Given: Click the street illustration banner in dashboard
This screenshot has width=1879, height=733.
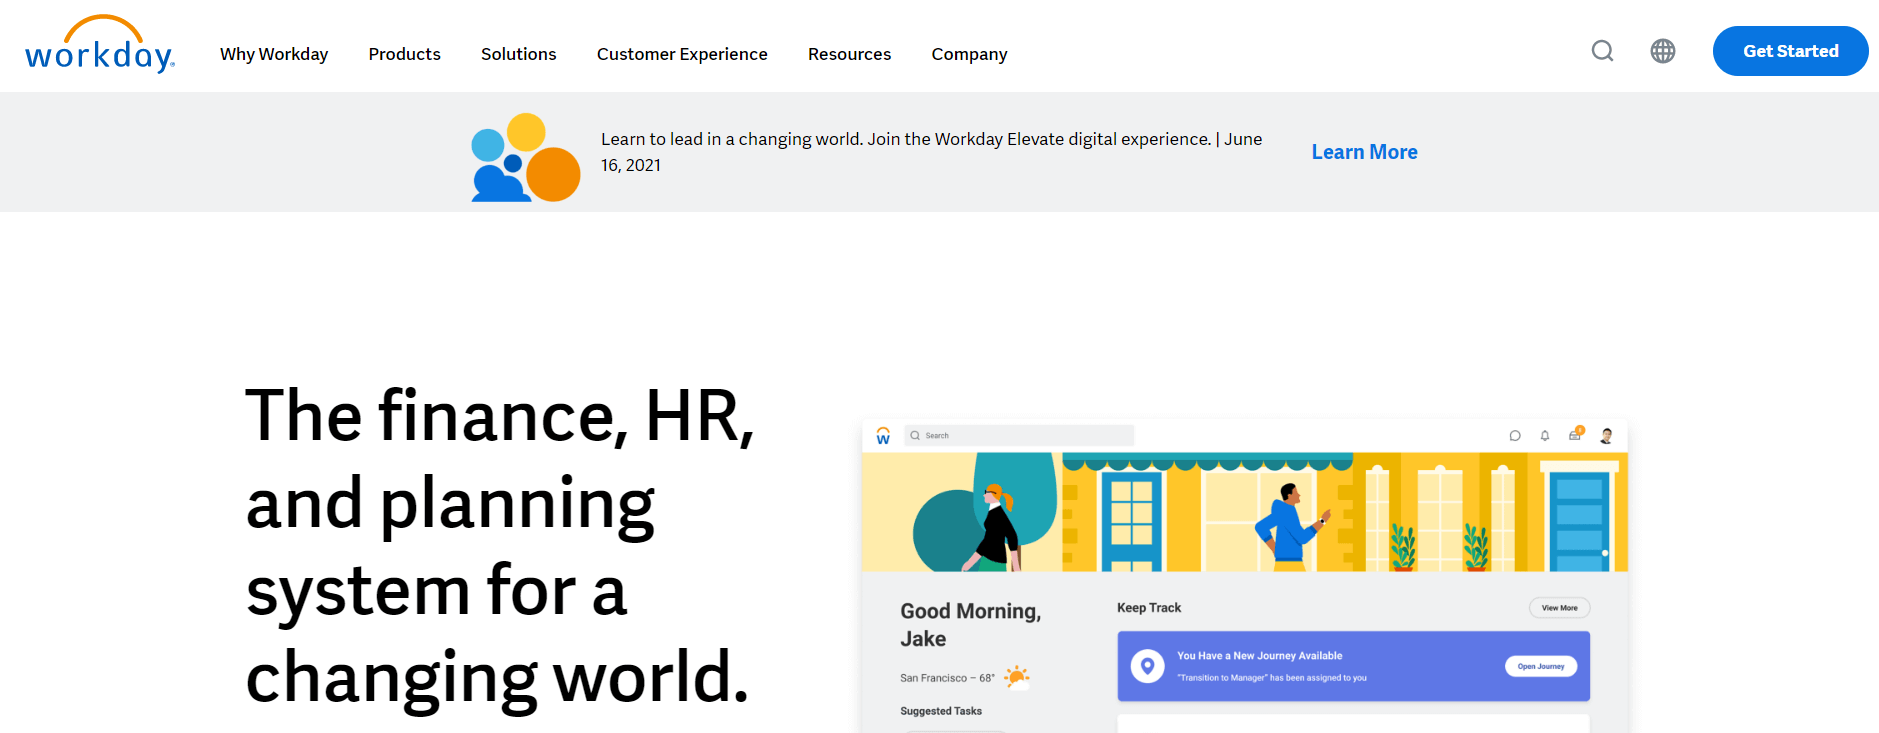Looking at the screenshot, I should (1245, 512).
